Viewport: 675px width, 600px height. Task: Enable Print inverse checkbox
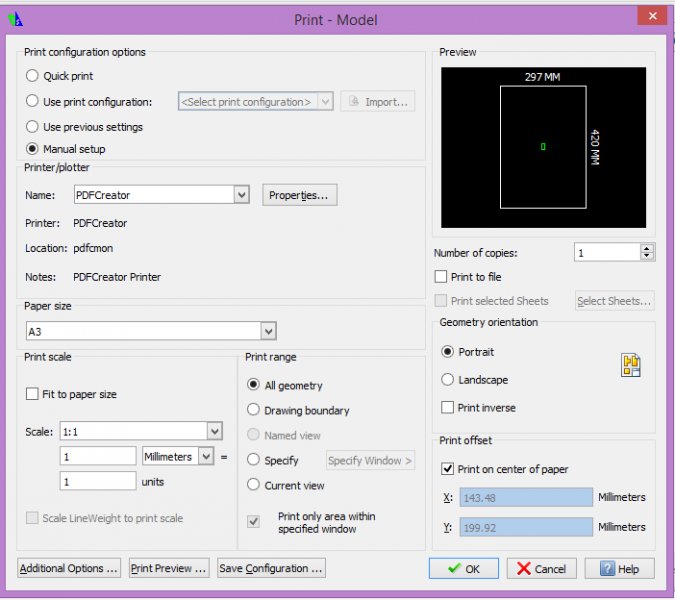tap(448, 408)
